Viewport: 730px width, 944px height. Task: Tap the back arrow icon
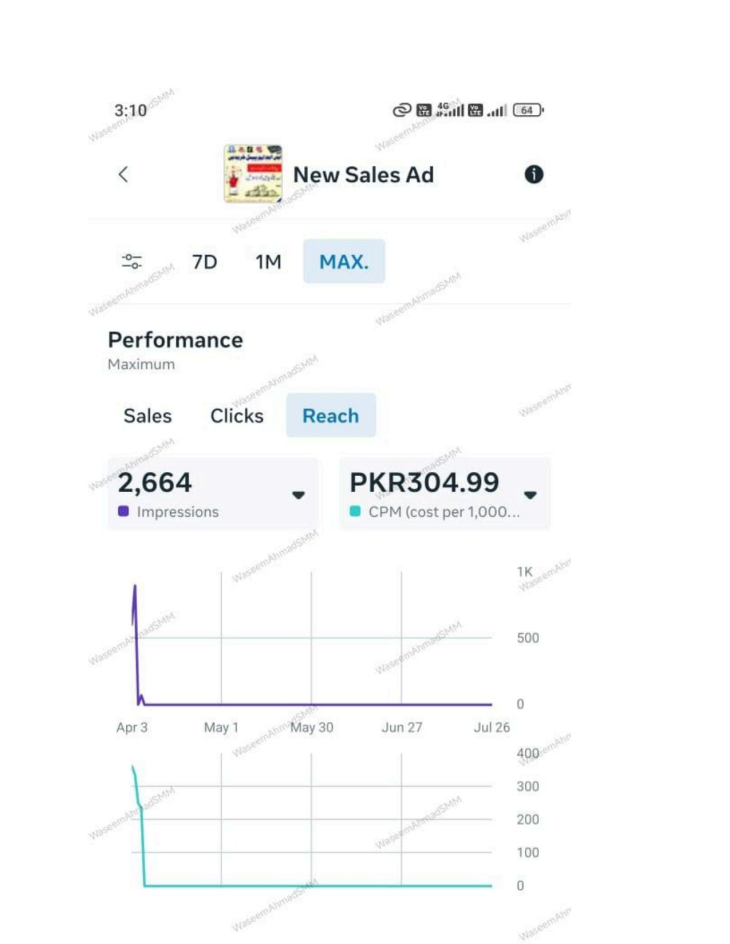pos(123,175)
